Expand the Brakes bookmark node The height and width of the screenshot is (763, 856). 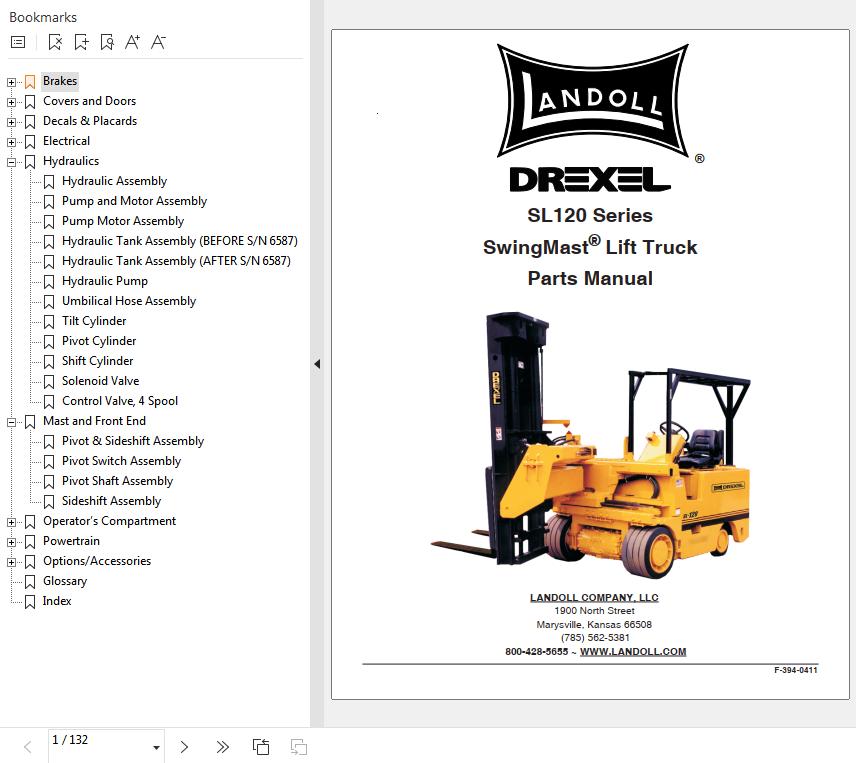[12, 82]
